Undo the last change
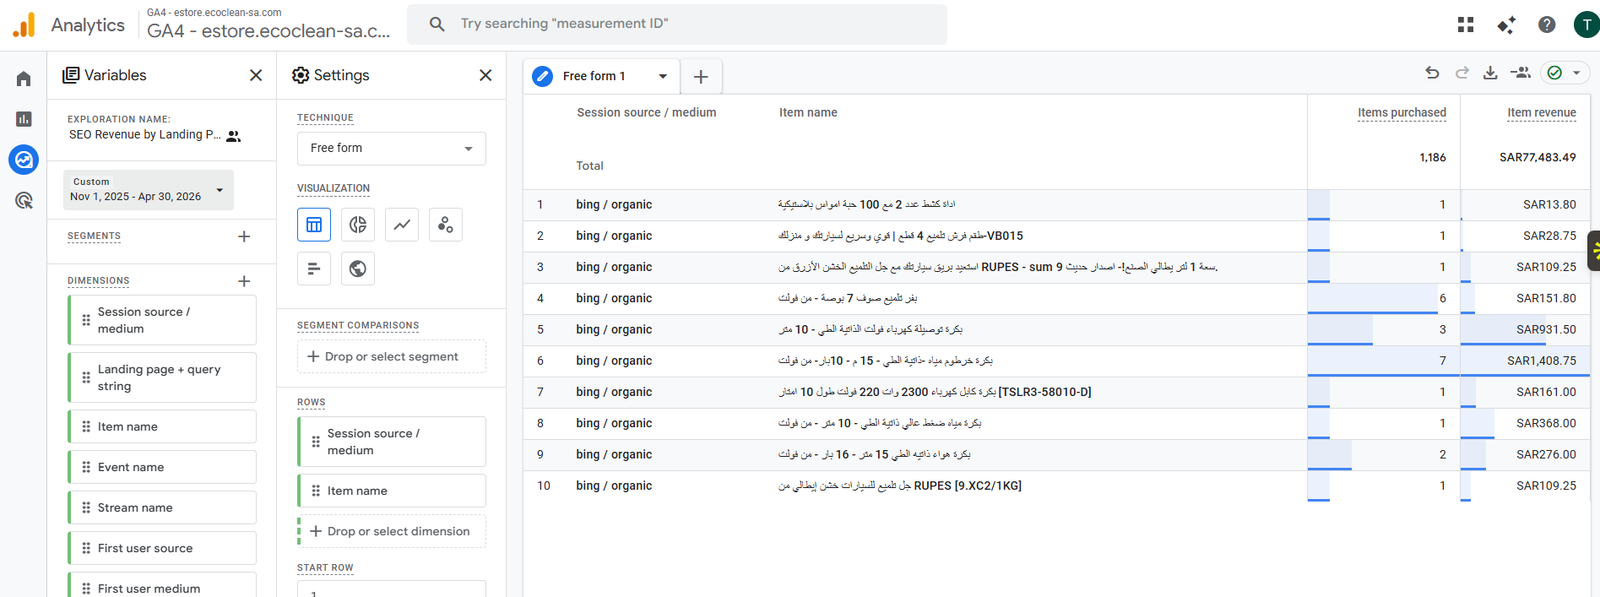 pos(1432,73)
